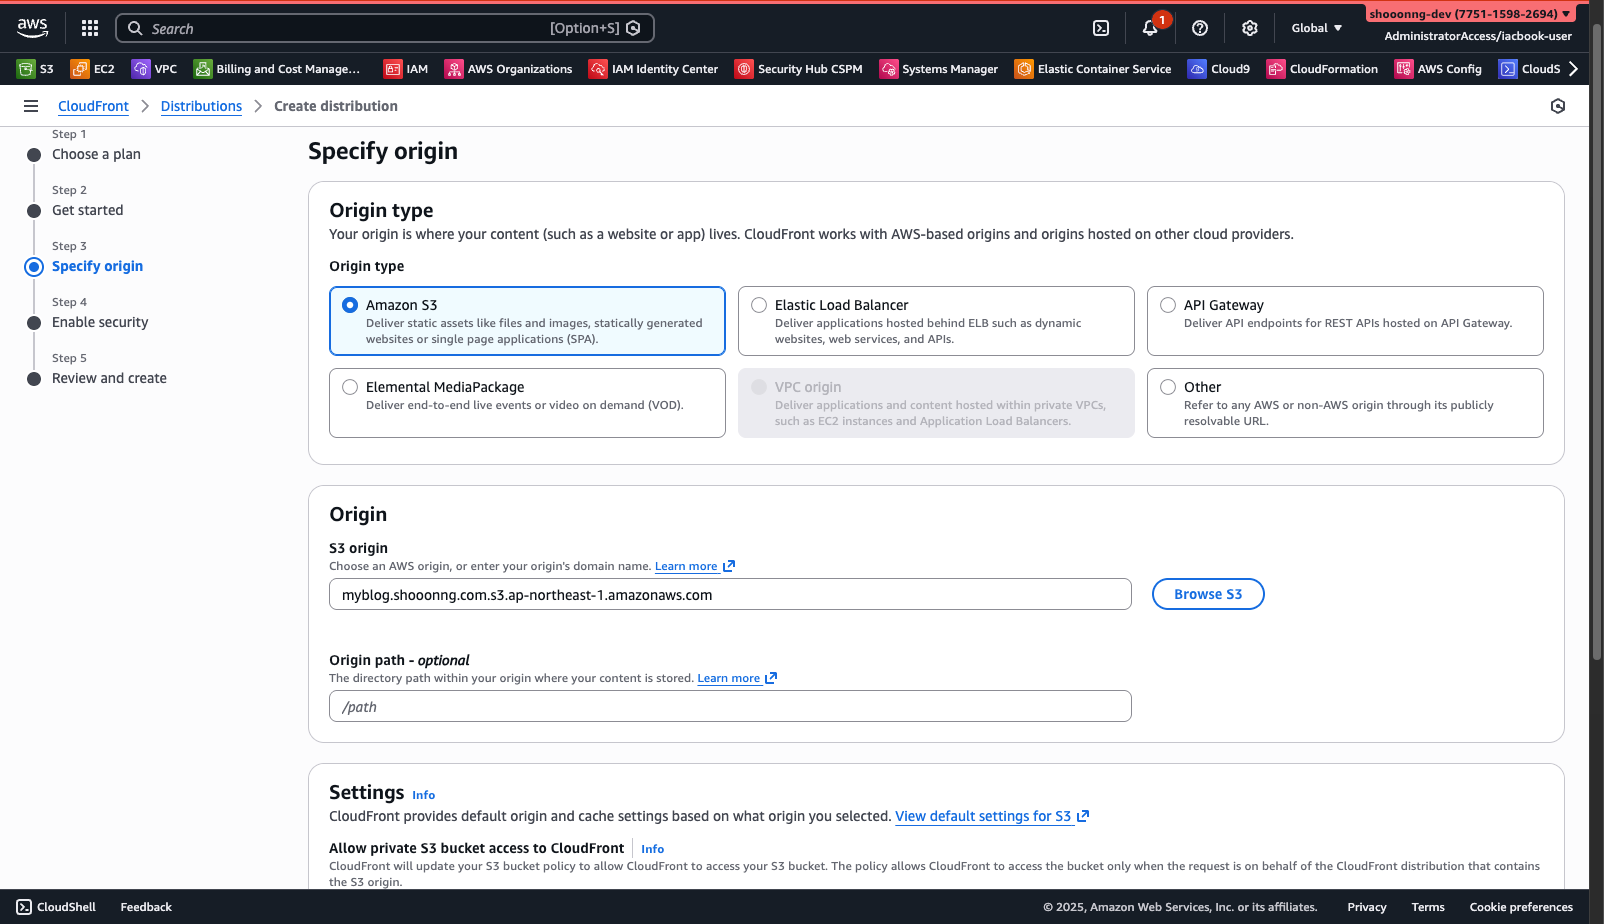Open Cookie preferences in footer

[x=1521, y=907]
